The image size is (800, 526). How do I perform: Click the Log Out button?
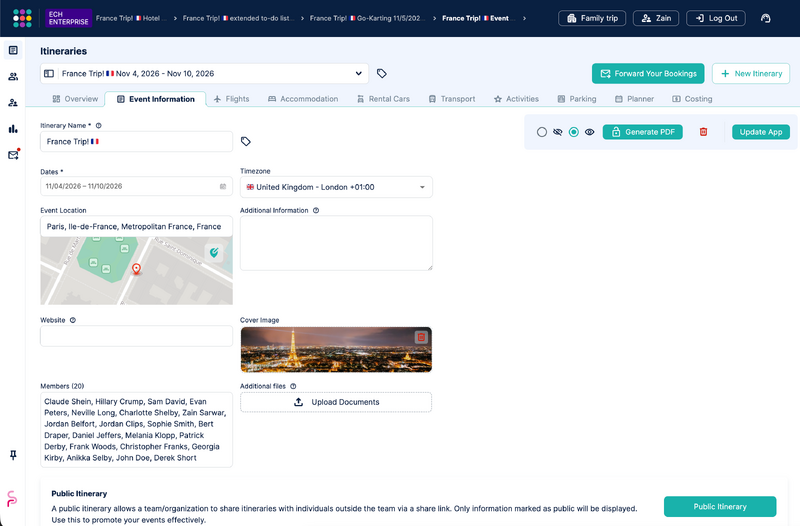[716, 18]
